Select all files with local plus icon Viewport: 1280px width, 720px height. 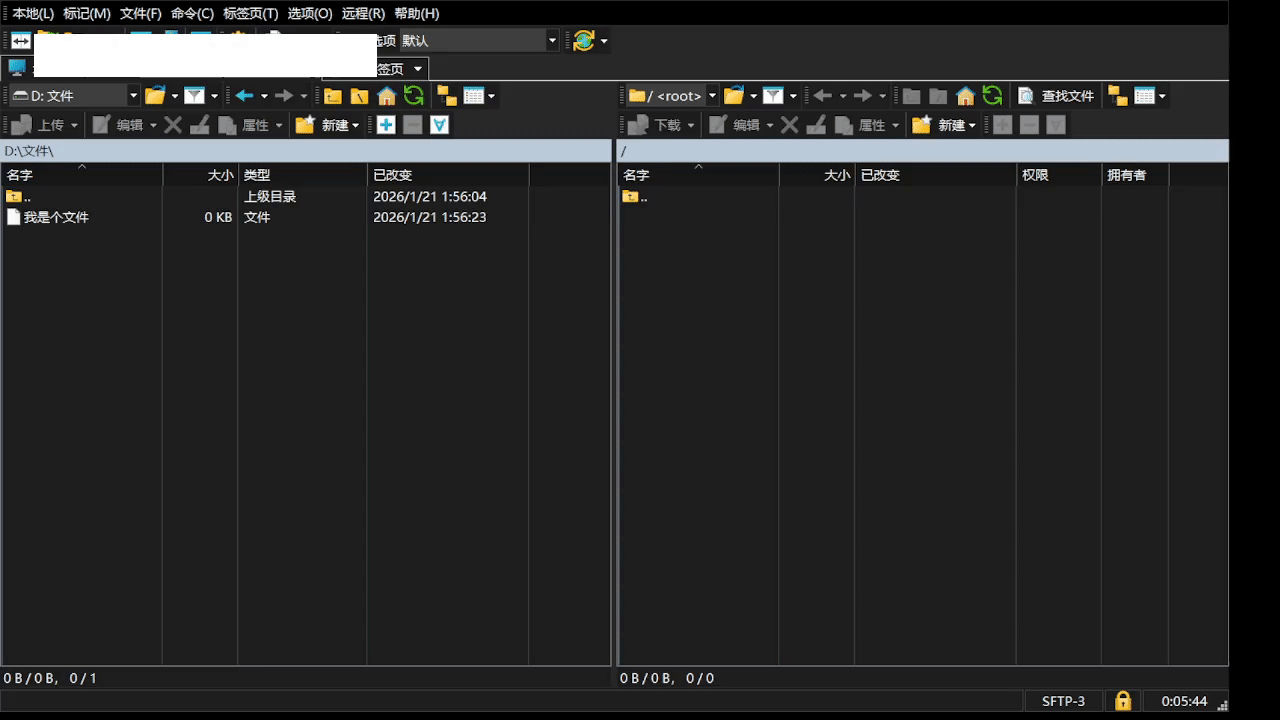pyautogui.click(x=386, y=125)
